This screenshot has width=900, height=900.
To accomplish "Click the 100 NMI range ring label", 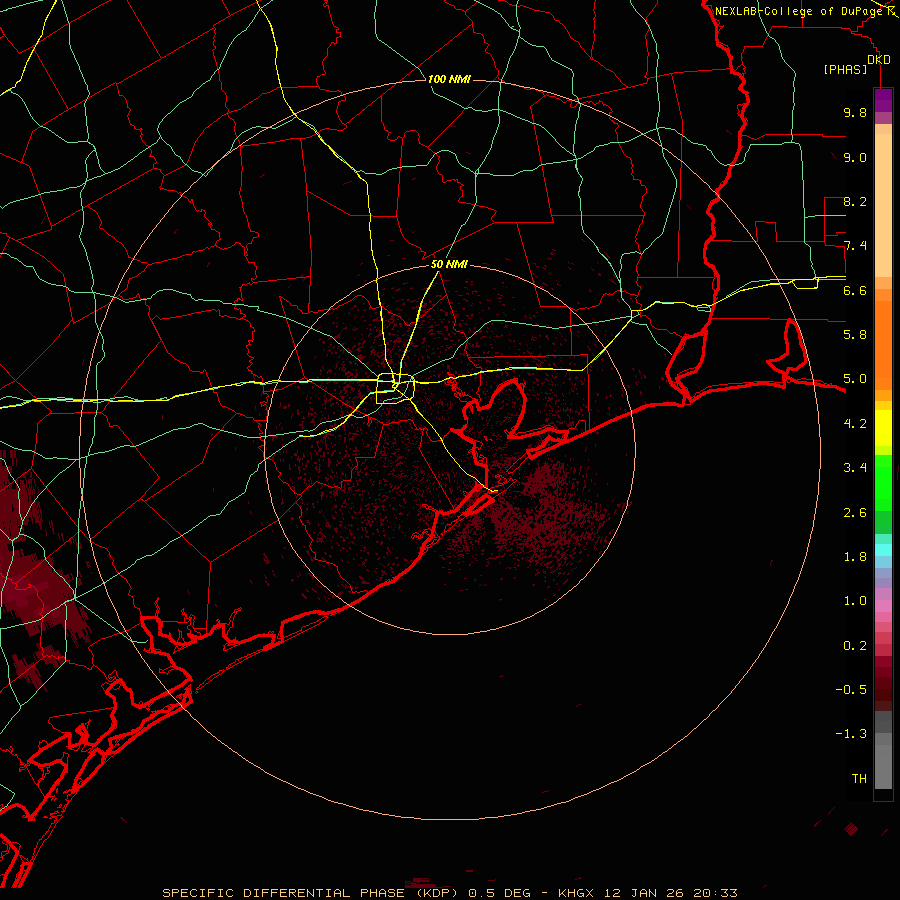I will (x=449, y=79).
